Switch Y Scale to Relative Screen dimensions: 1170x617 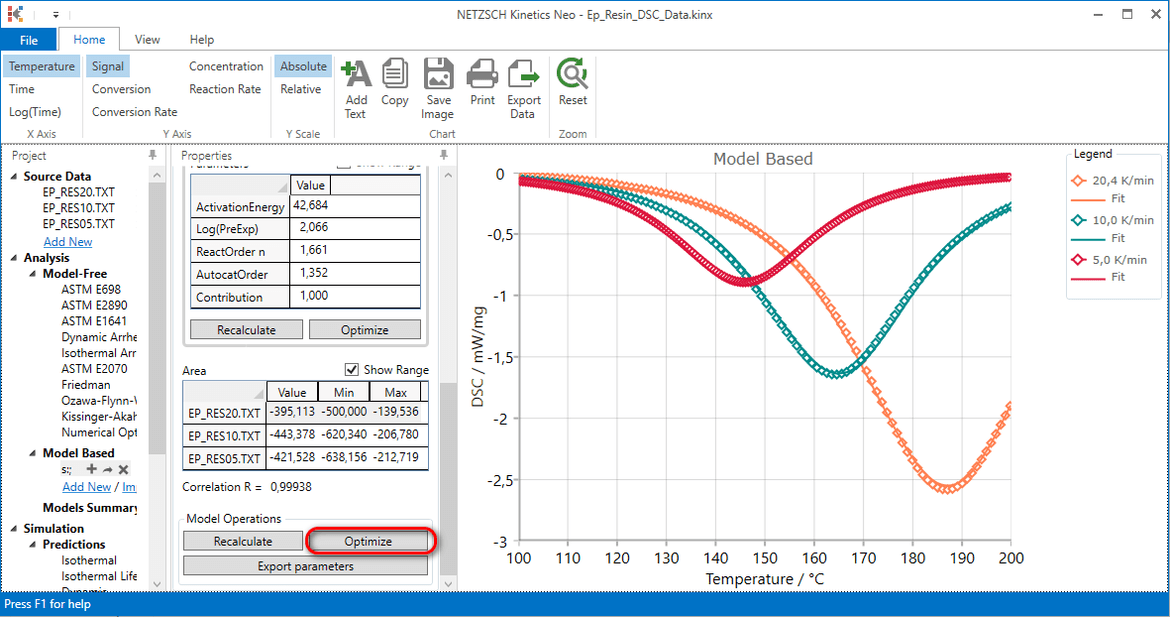(302, 88)
